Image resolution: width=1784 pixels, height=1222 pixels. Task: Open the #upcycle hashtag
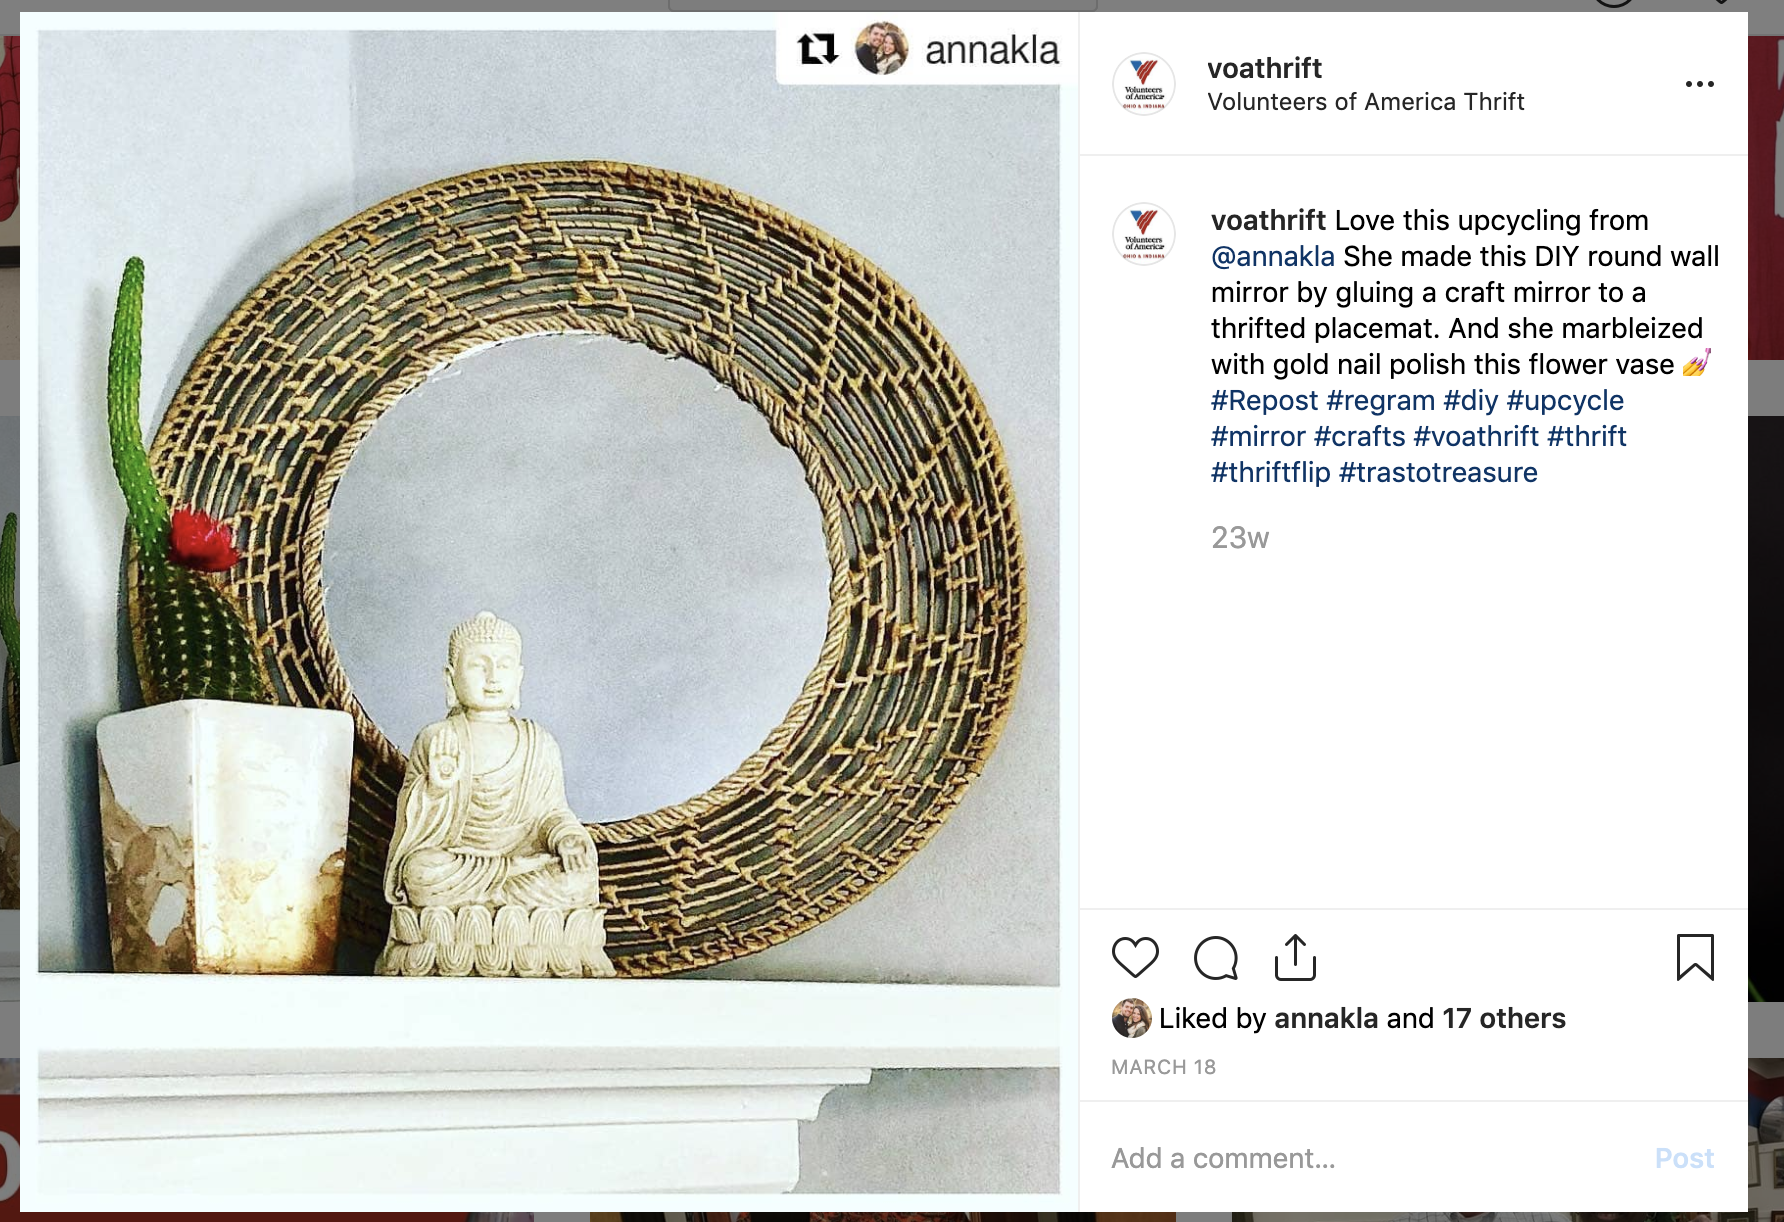click(x=1565, y=400)
